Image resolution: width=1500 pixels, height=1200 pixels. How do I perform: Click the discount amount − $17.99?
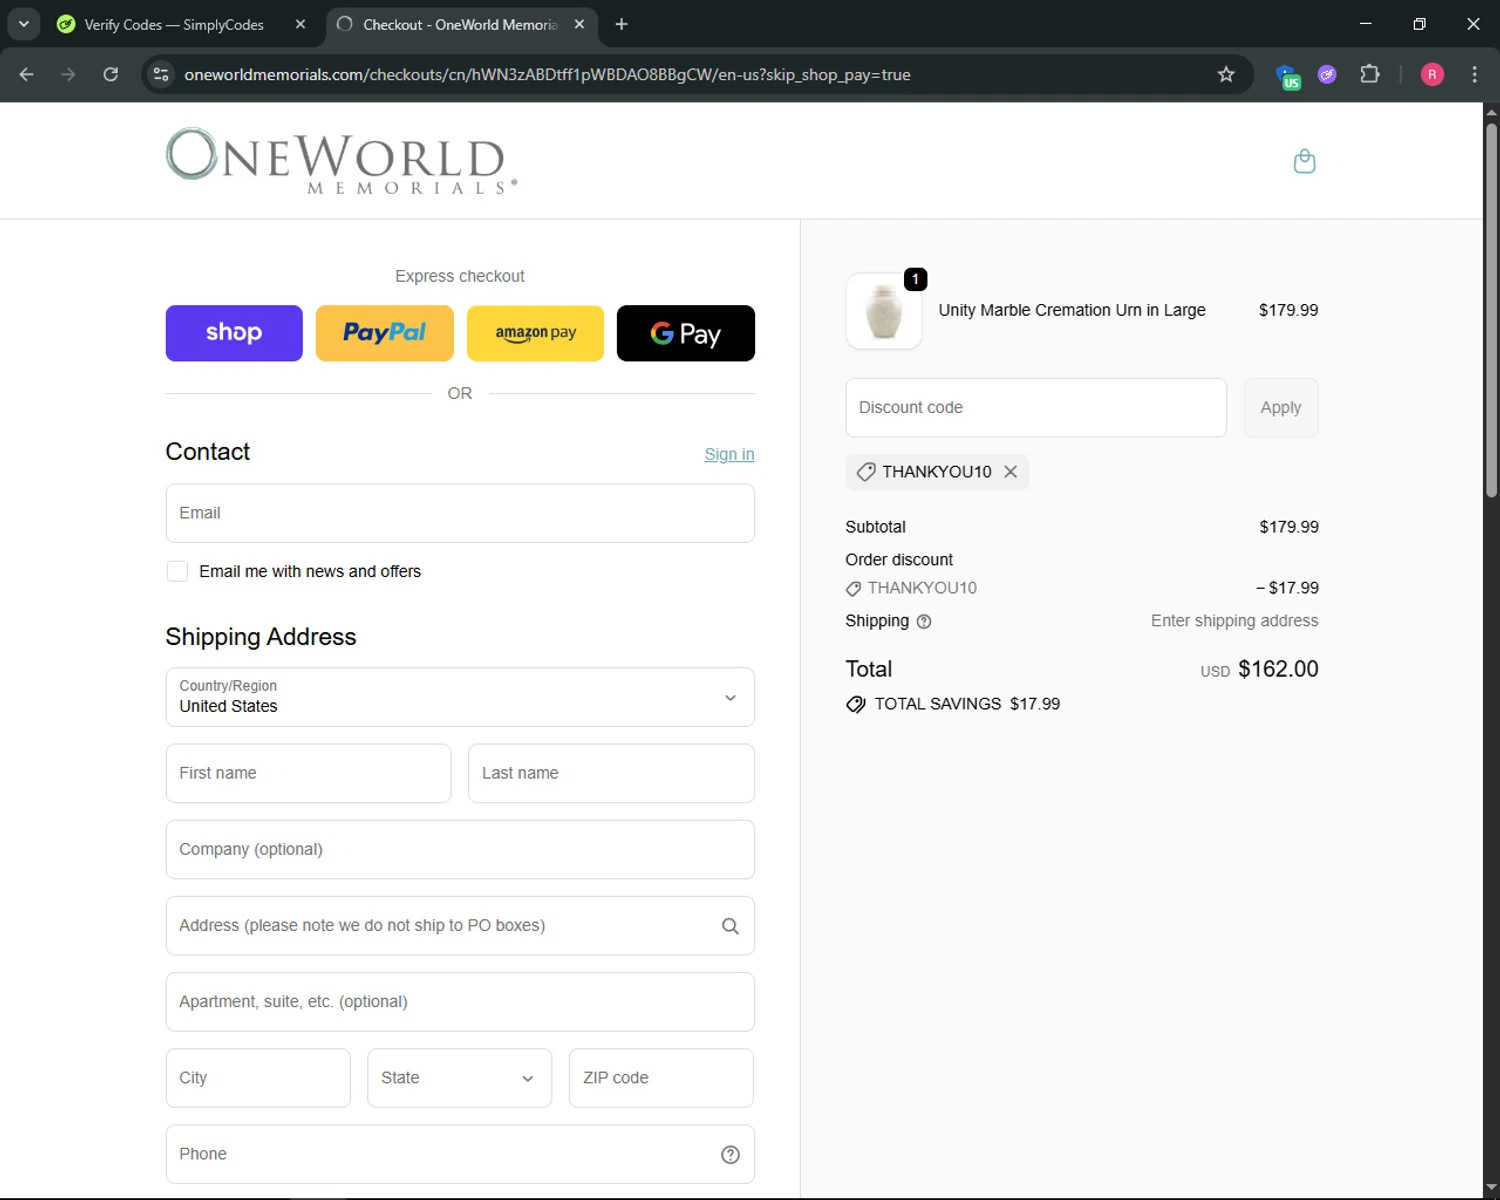1287,588
